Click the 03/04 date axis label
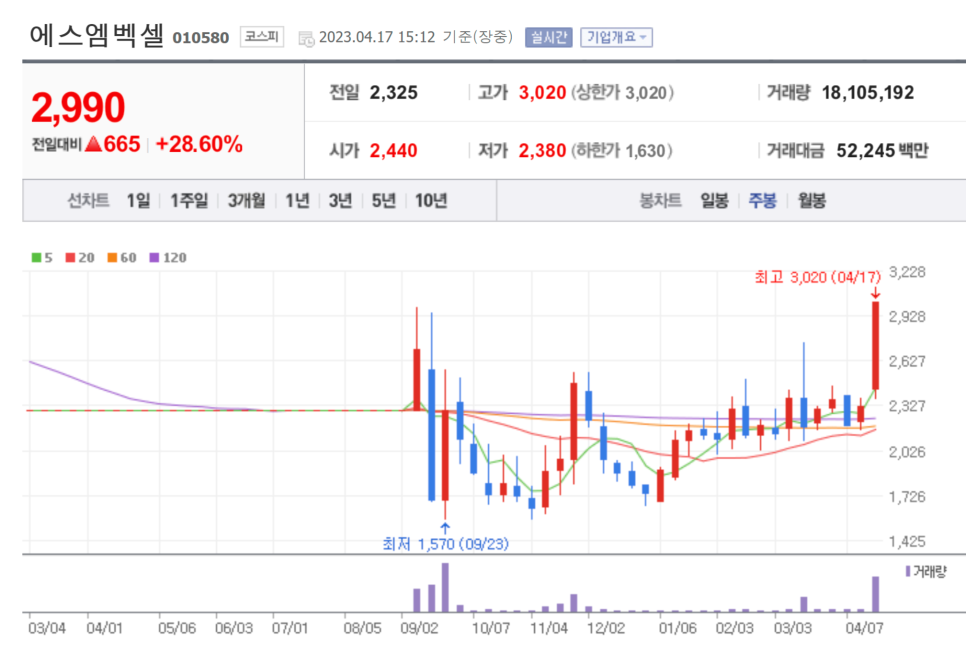The width and height of the screenshot is (966, 654). click(47, 628)
